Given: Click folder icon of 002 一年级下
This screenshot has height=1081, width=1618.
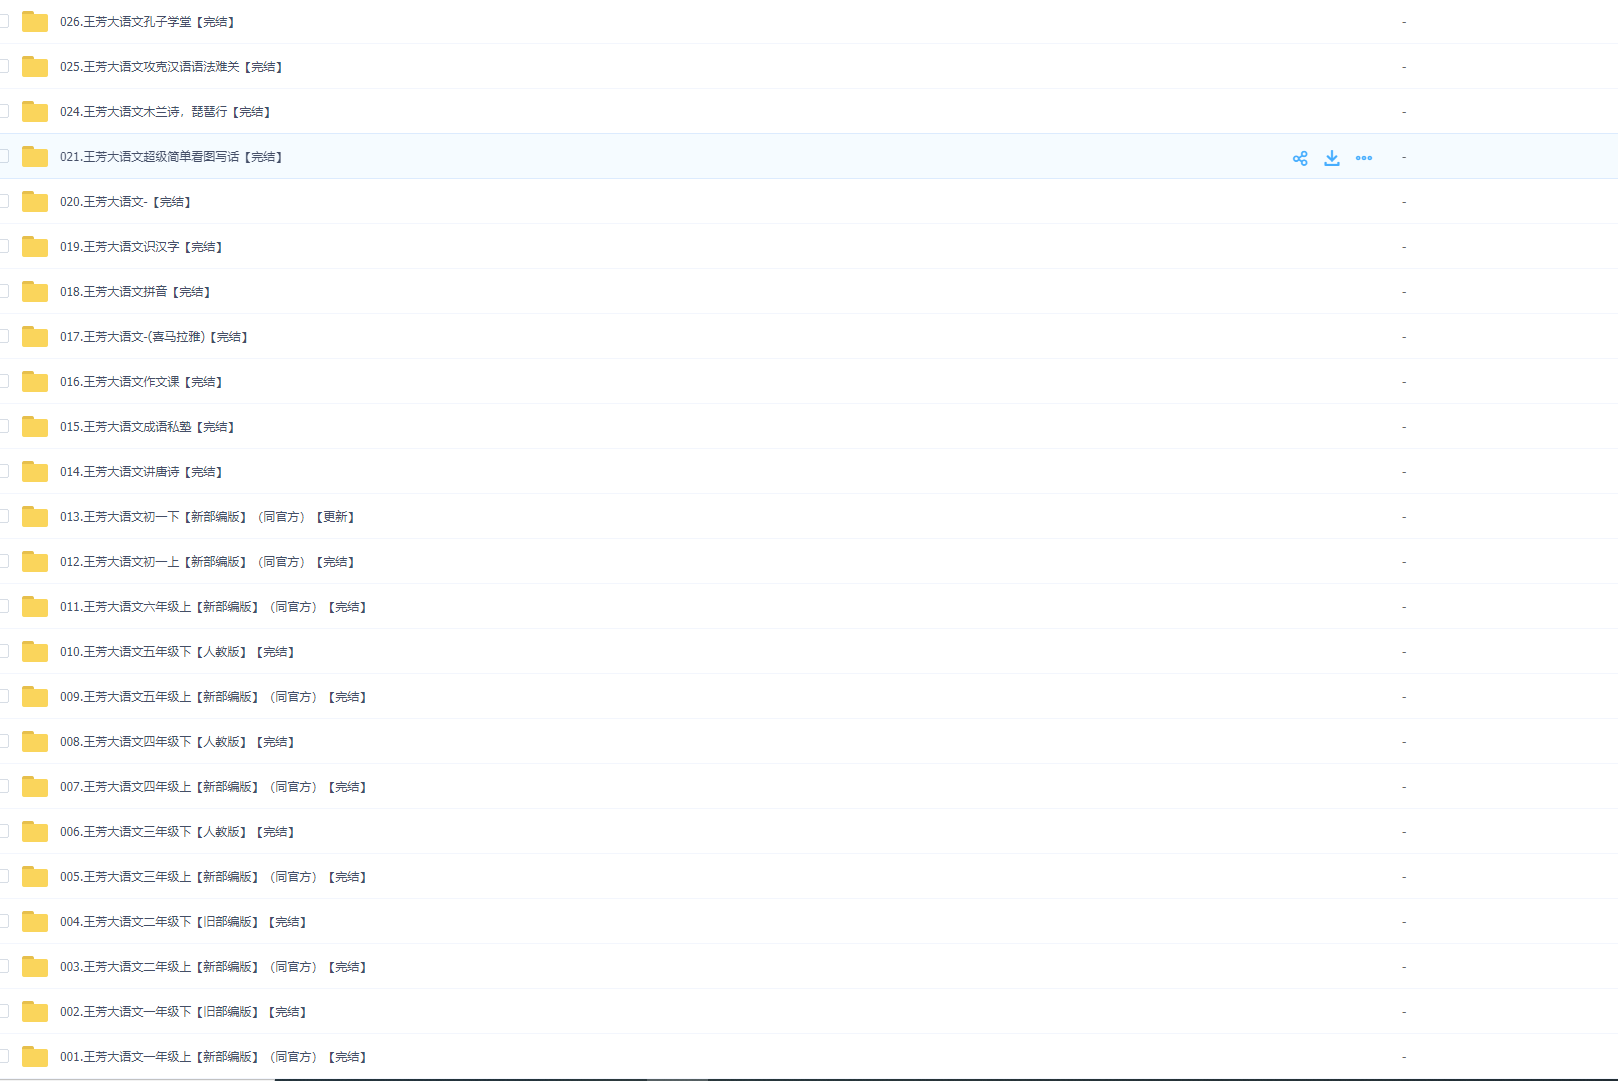Looking at the screenshot, I should click(35, 1011).
